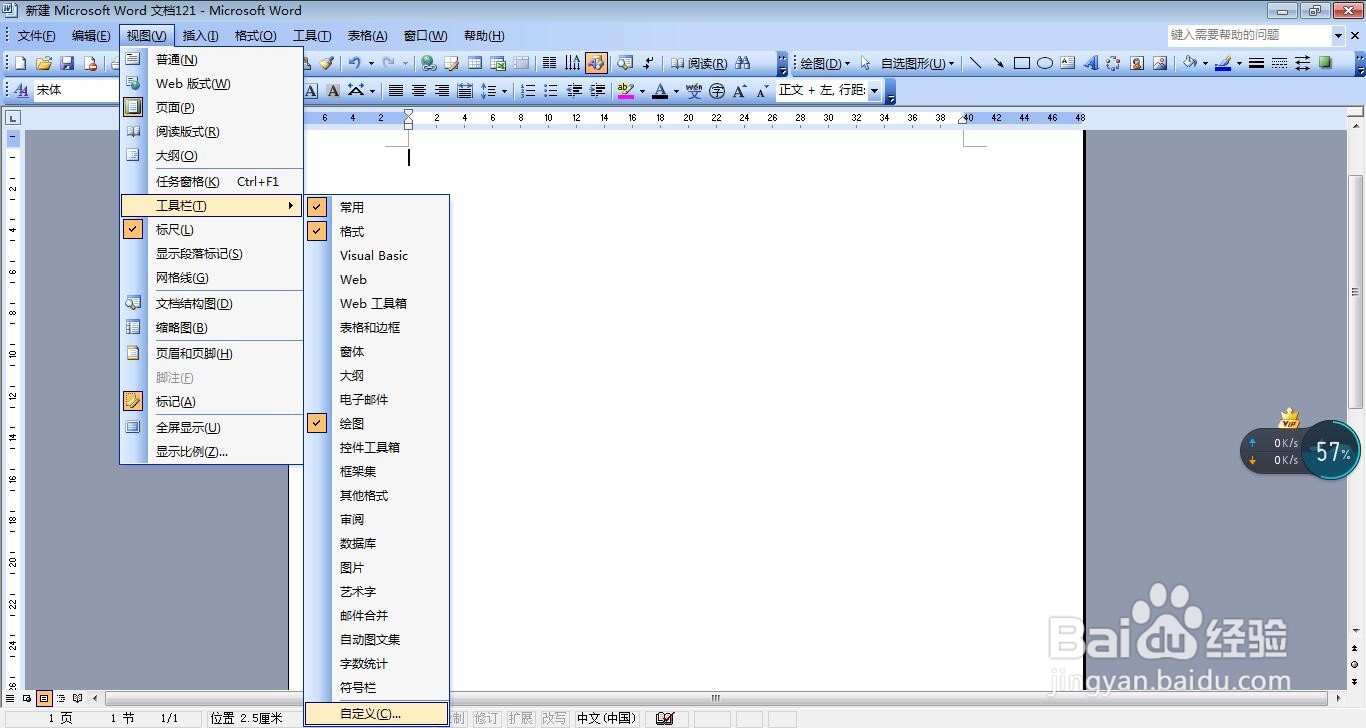Click the Font Color A swatch
The width and height of the screenshot is (1366, 728).
(x=660, y=90)
